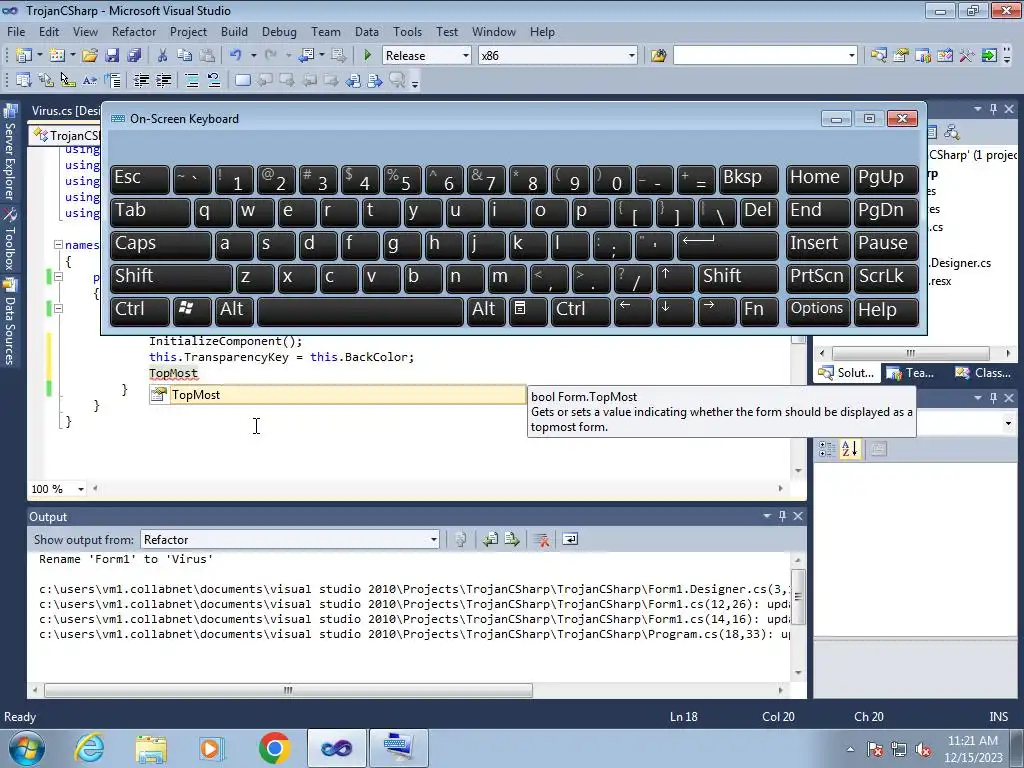Open Solution Explorer from the toolbar
The image size is (1024, 768).
(878, 56)
